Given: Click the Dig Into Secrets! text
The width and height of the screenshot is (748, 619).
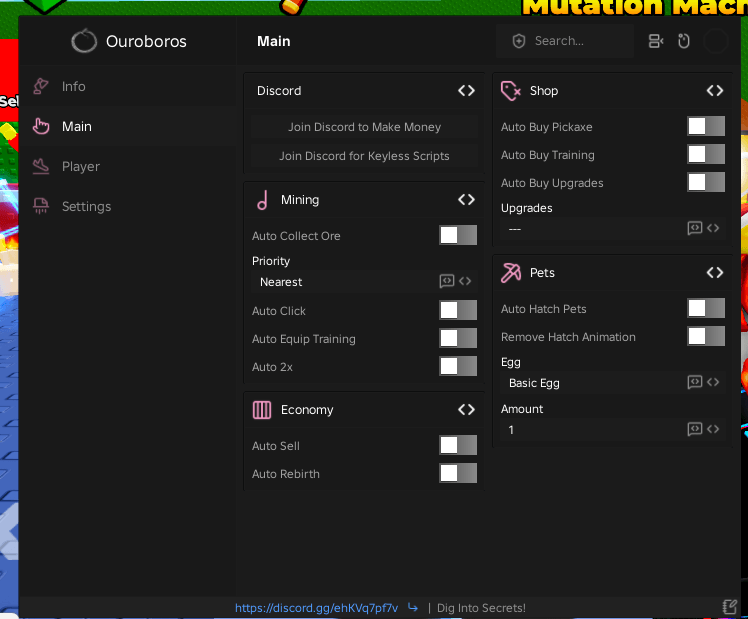Looking at the screenshot, I should (481, 608).
